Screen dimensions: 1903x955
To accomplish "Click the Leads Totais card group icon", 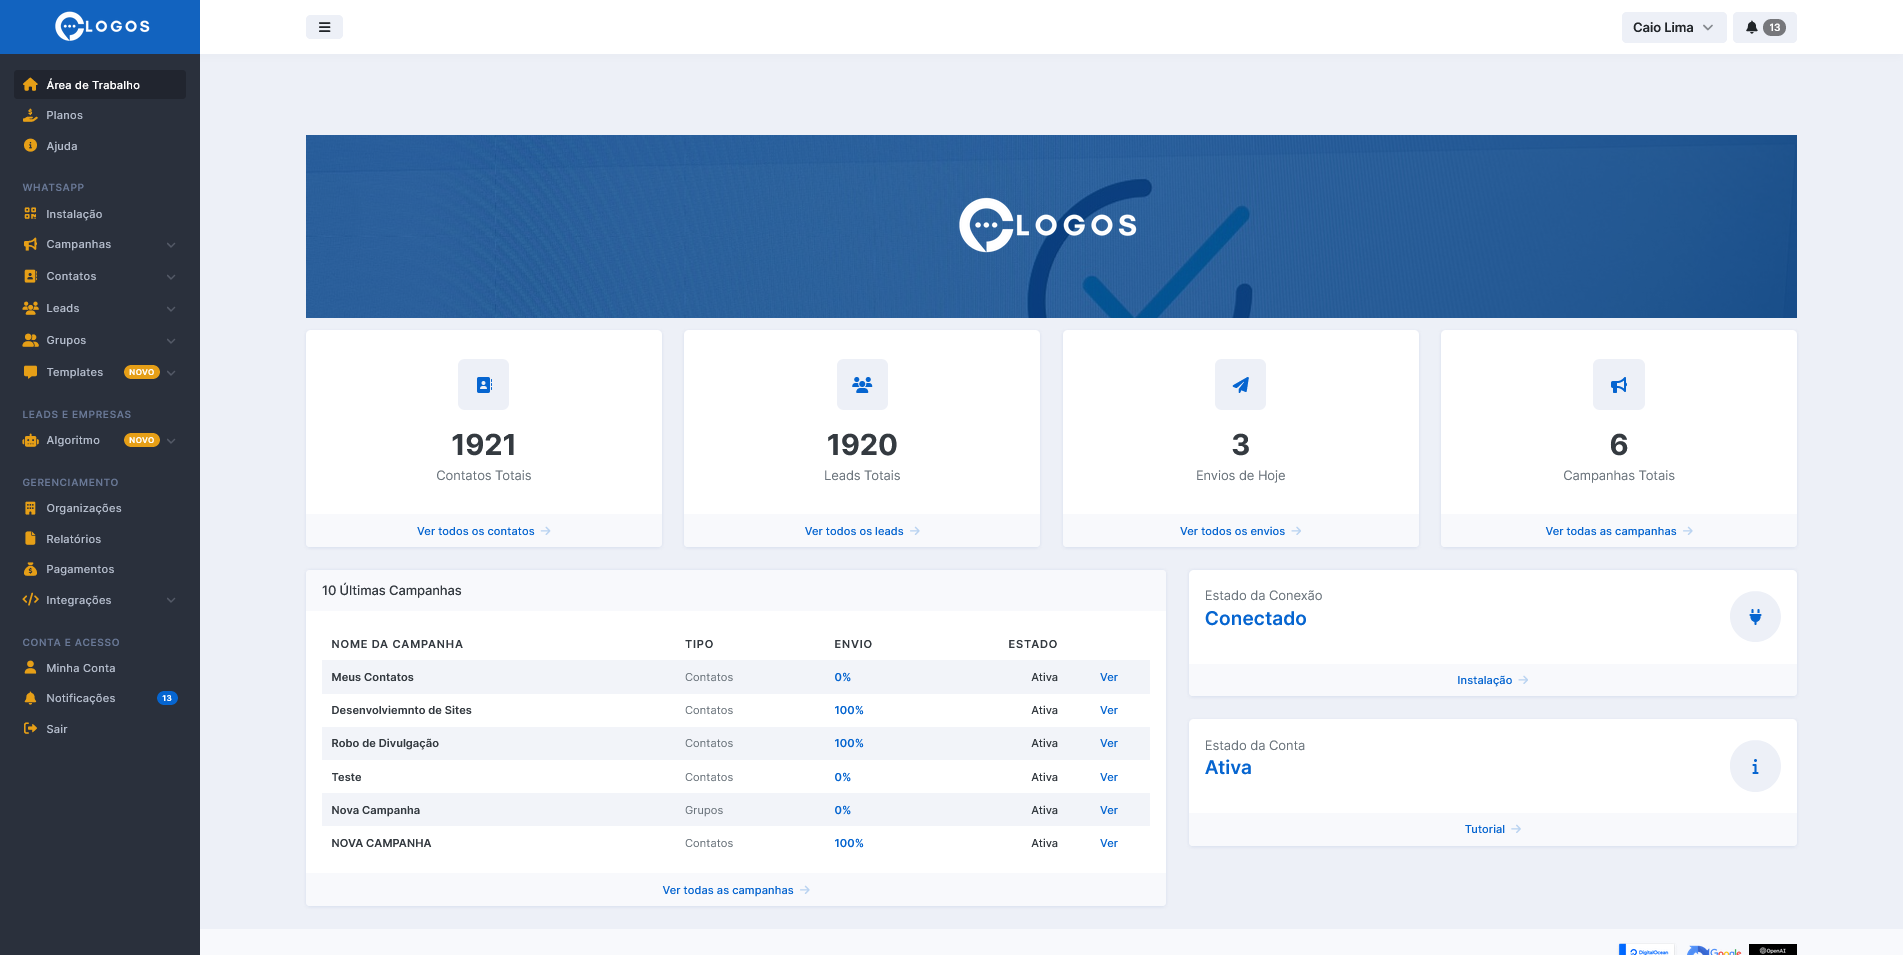I will [862, 385].
